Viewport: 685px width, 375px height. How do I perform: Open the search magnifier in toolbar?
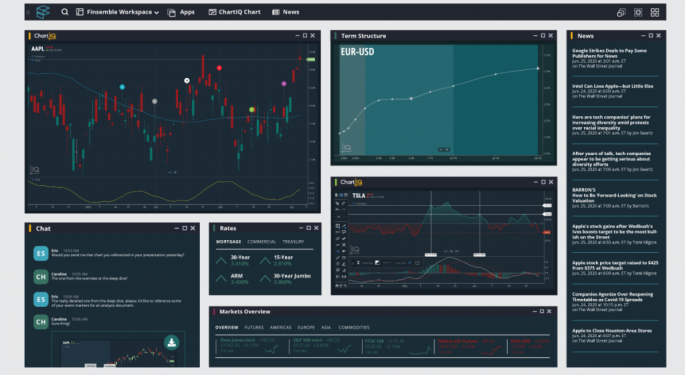pyautogui.click(x=65, y=12)
